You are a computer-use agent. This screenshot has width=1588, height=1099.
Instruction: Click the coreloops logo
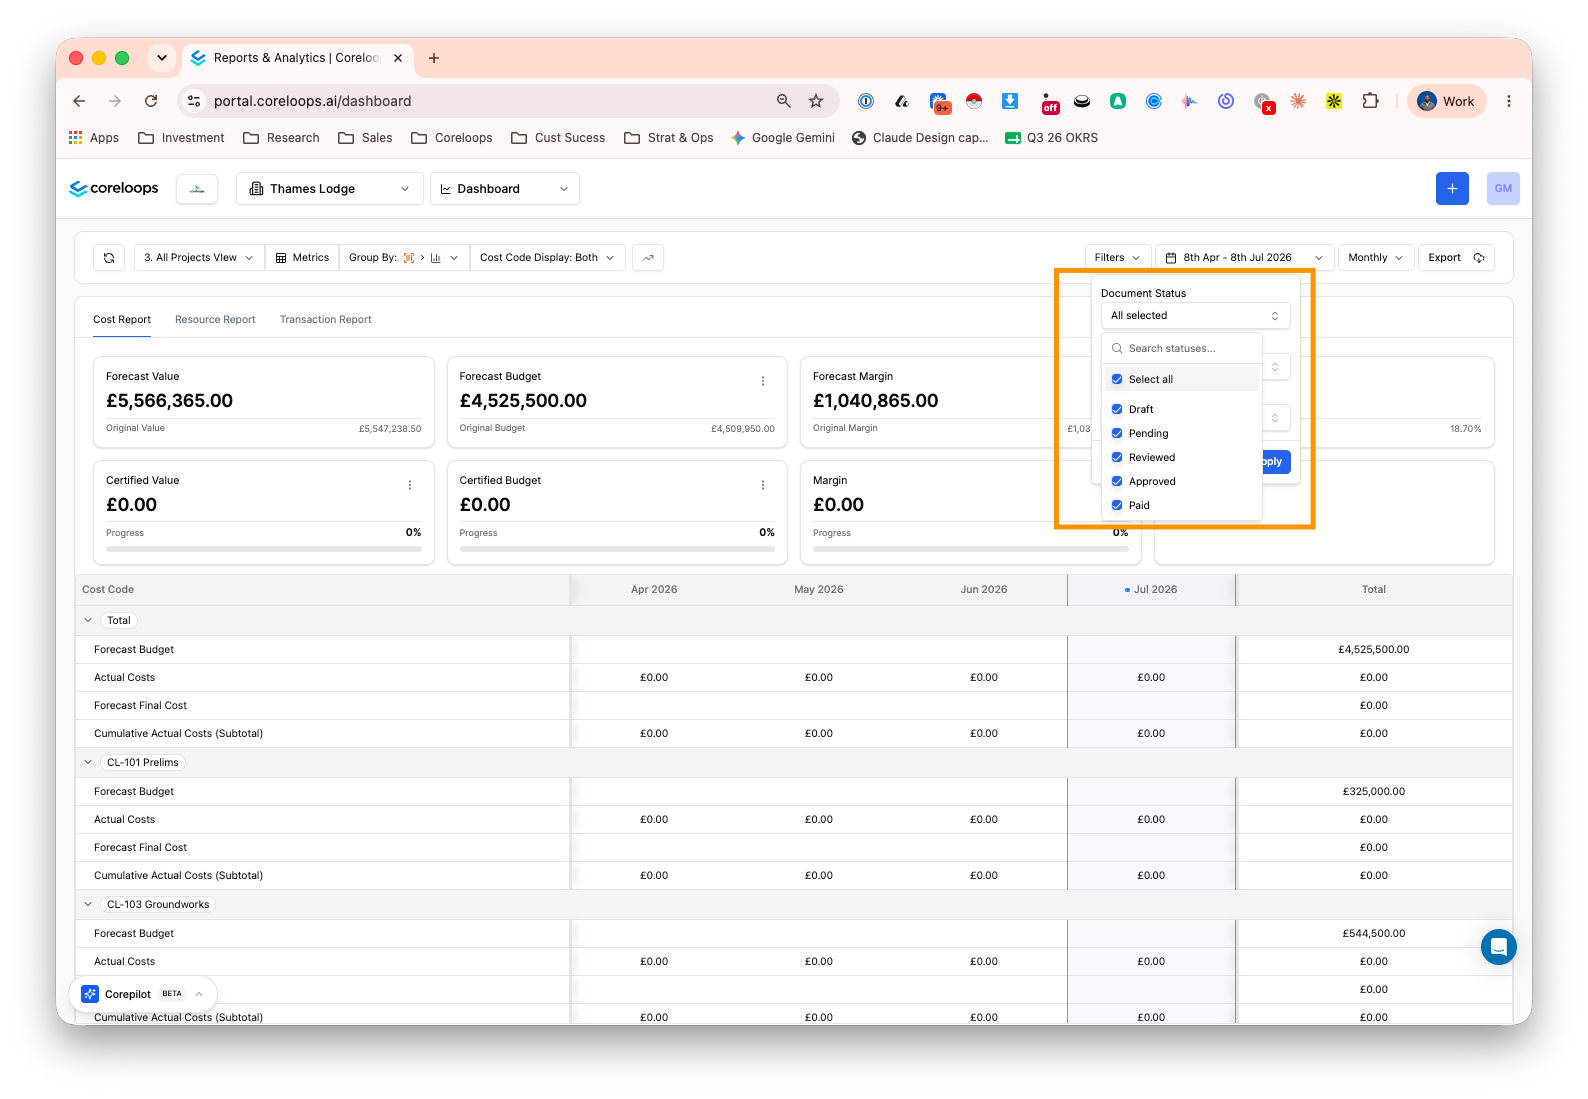[114, 189]
